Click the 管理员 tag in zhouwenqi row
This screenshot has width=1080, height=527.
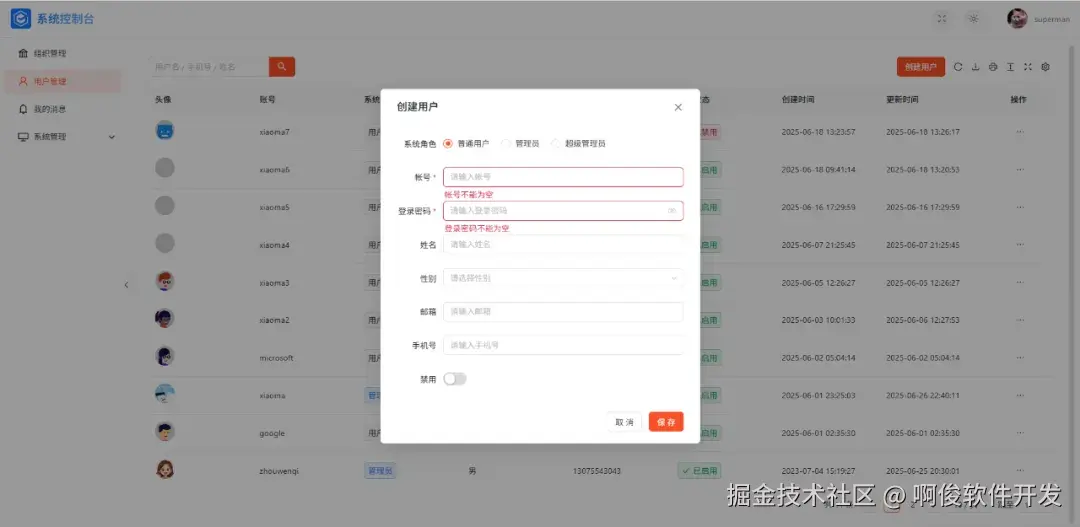[380, 471]
